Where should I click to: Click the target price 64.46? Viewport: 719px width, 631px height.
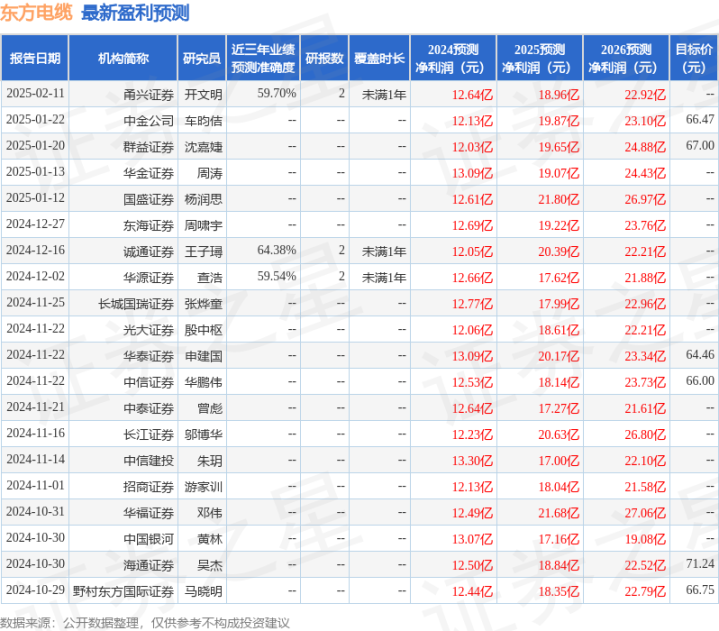700,355
